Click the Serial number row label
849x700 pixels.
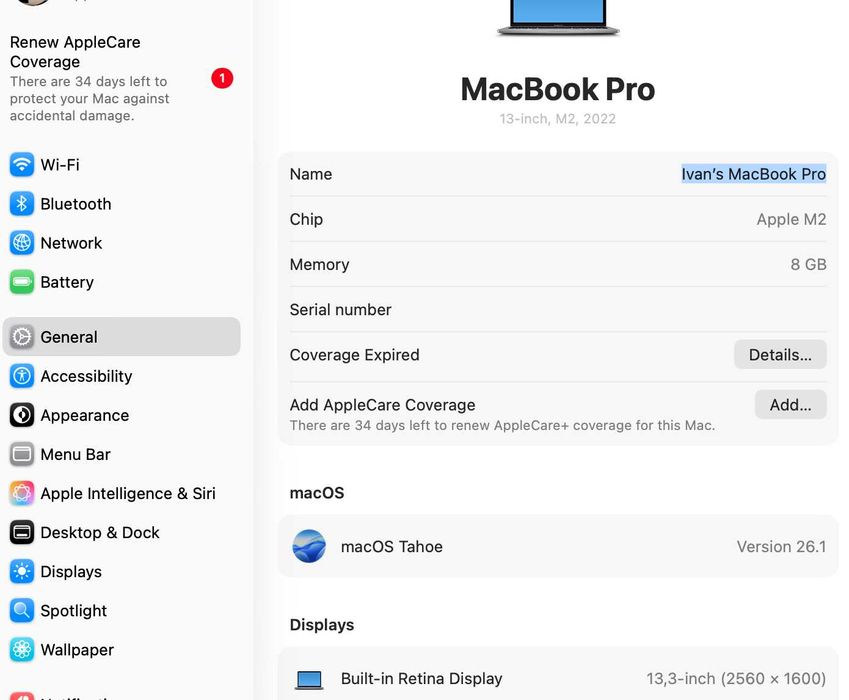point(340,310)
